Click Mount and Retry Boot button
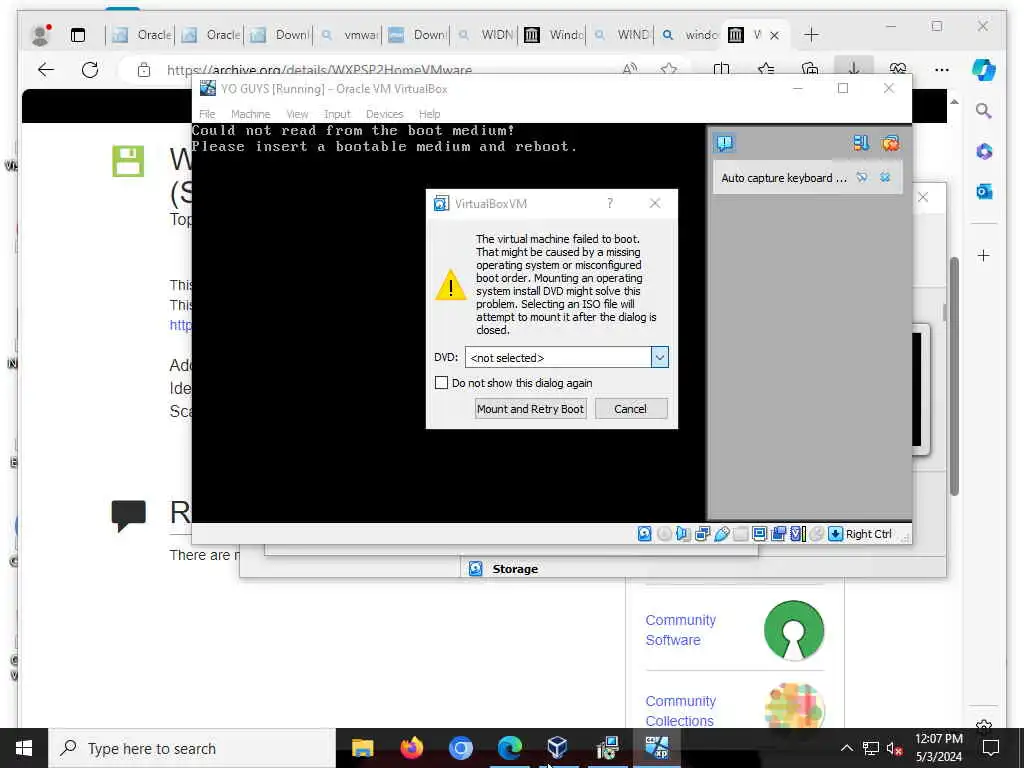Image resolution: width=1024 pixels, height=768 pixels. pos(530,409)
